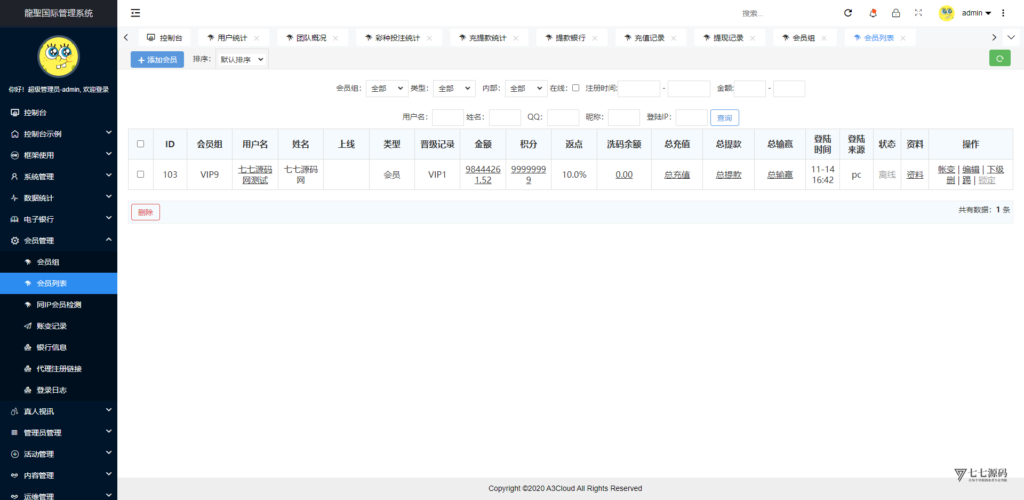Viewport: 1024px width, 500px height.
Task: Open 登录日志 in sidebar
Action: pos(59,390)
